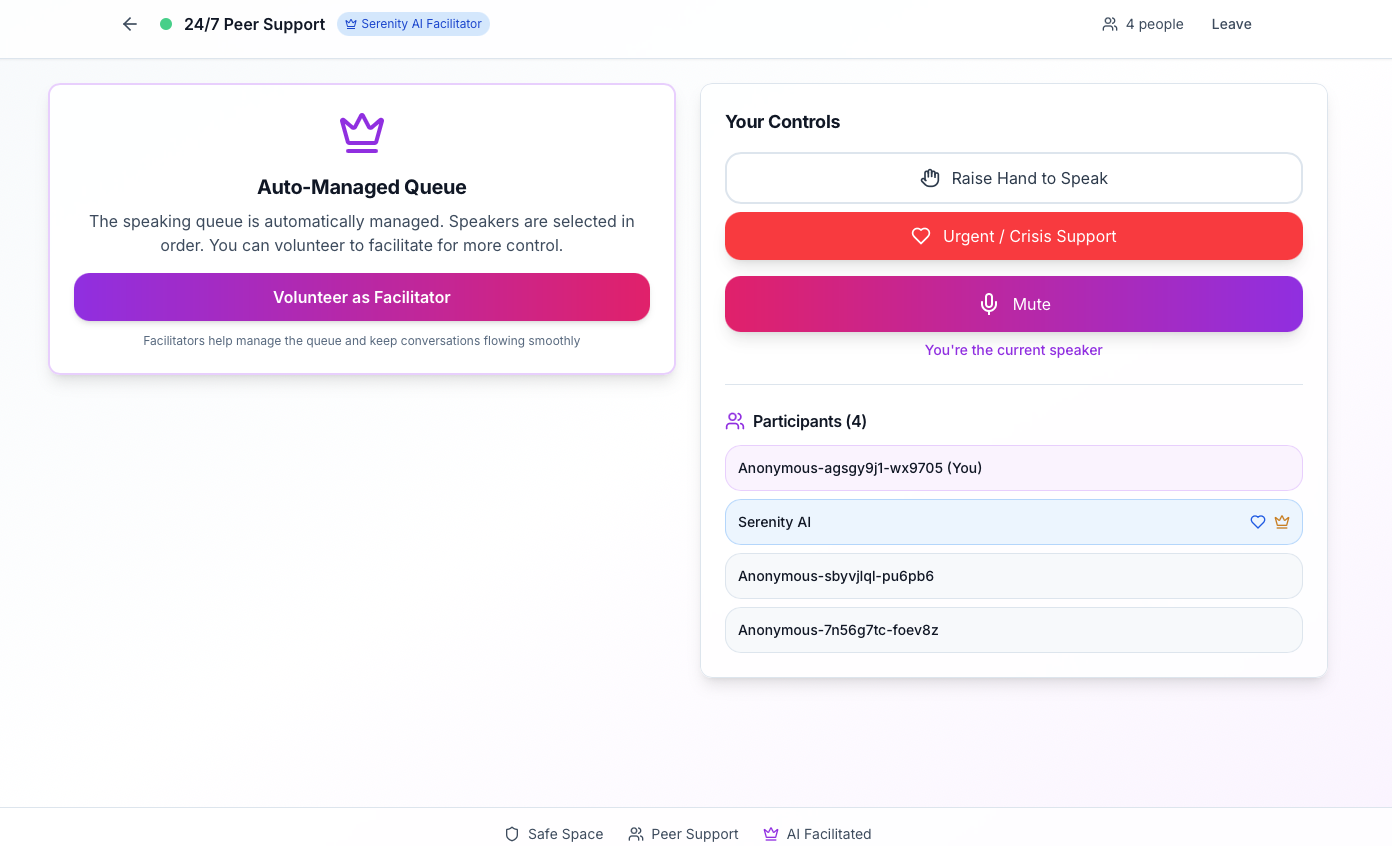
Task: Click the crown icon above Auto-Managed Queue
Action: (362, 131)
